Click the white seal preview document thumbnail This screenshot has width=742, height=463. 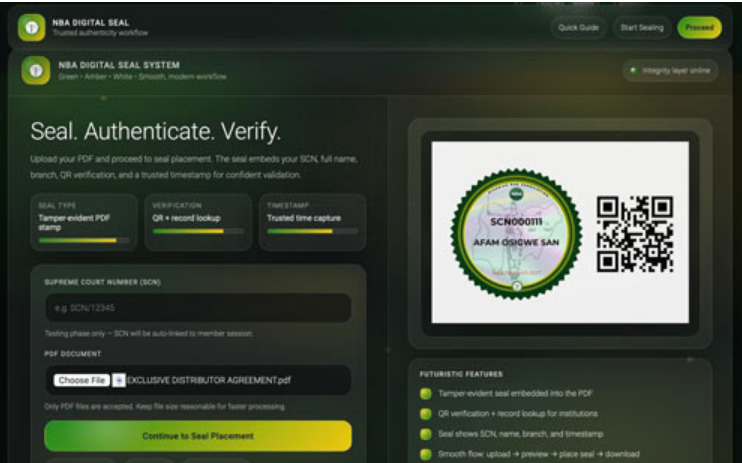(x=559, y=233)
